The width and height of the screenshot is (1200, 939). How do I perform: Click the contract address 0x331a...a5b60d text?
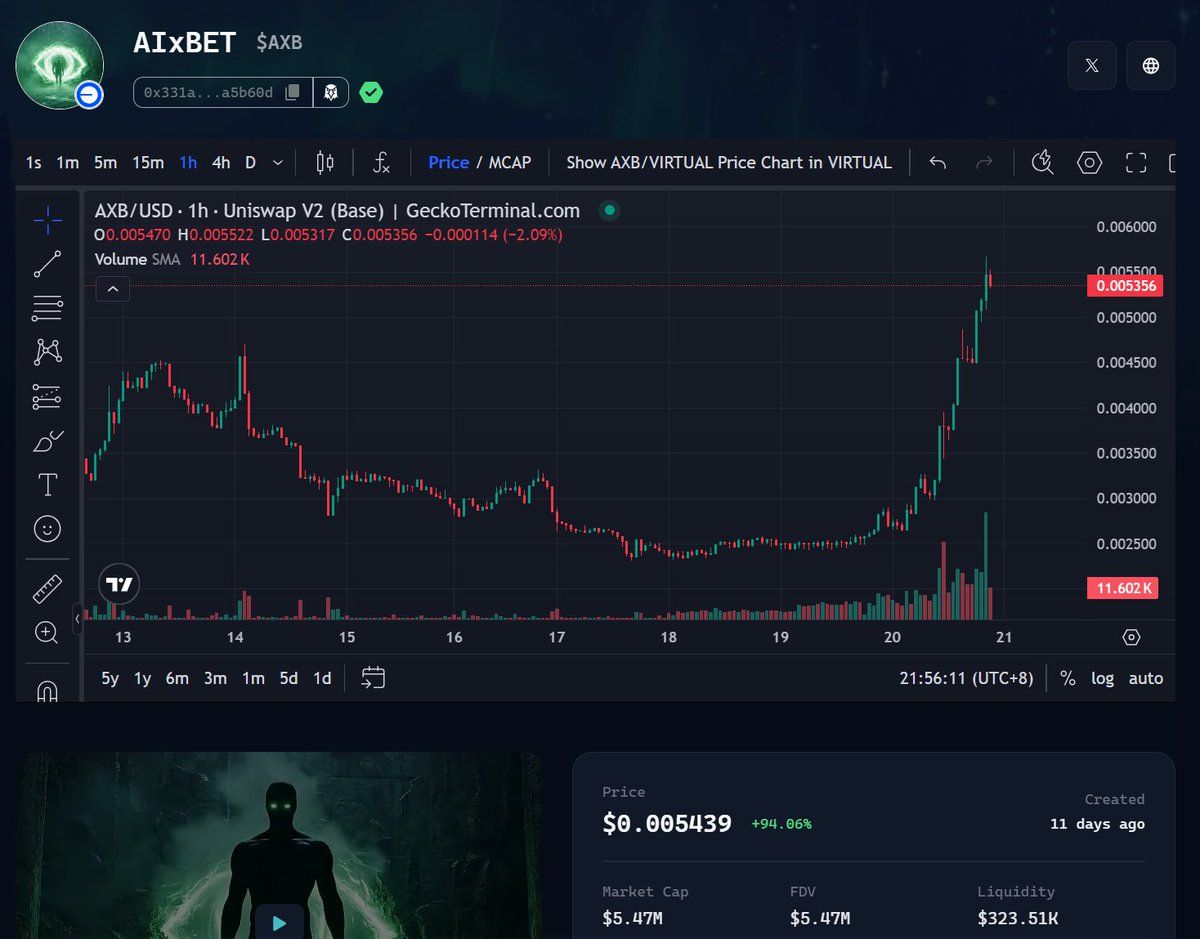point(208,92)
